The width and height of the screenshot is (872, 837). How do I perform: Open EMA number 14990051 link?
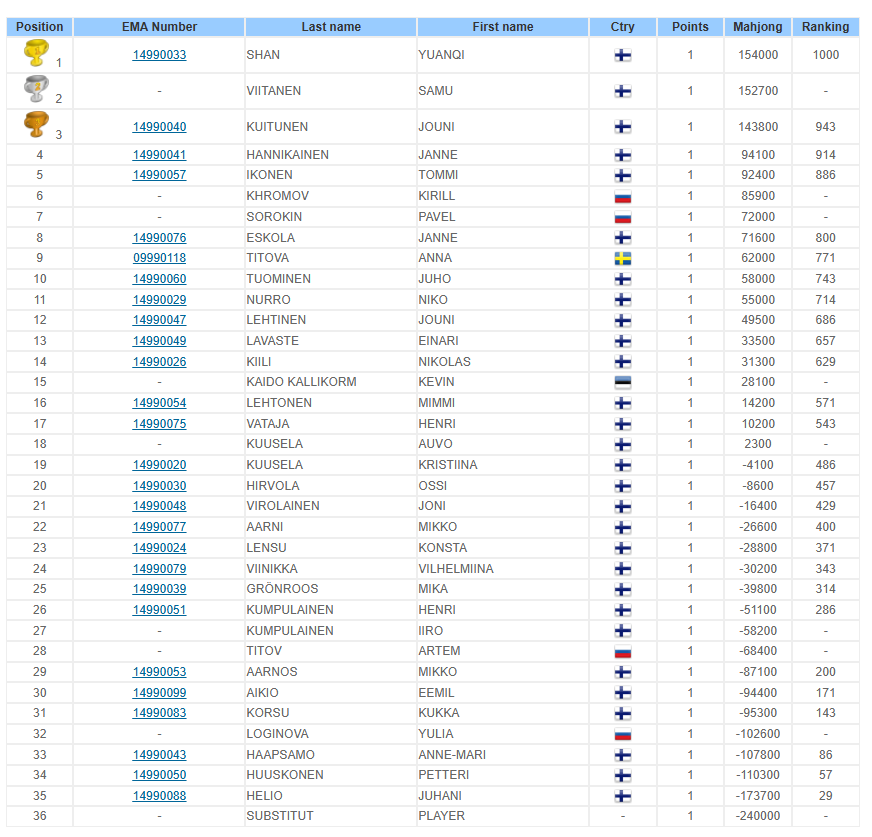(x=159, y=610)
